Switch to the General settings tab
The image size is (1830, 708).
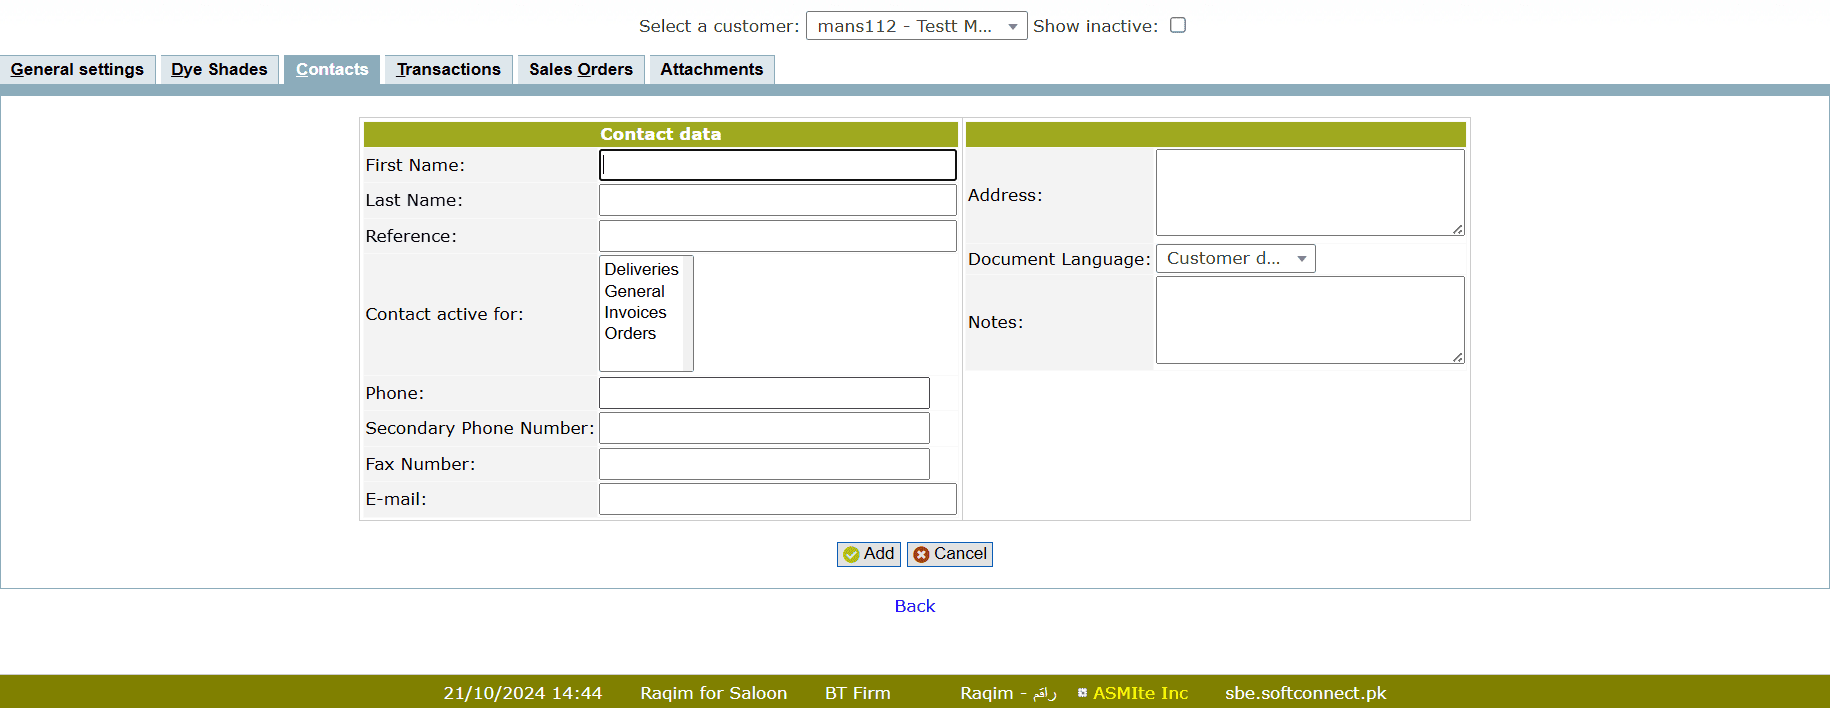click(77, 69)
